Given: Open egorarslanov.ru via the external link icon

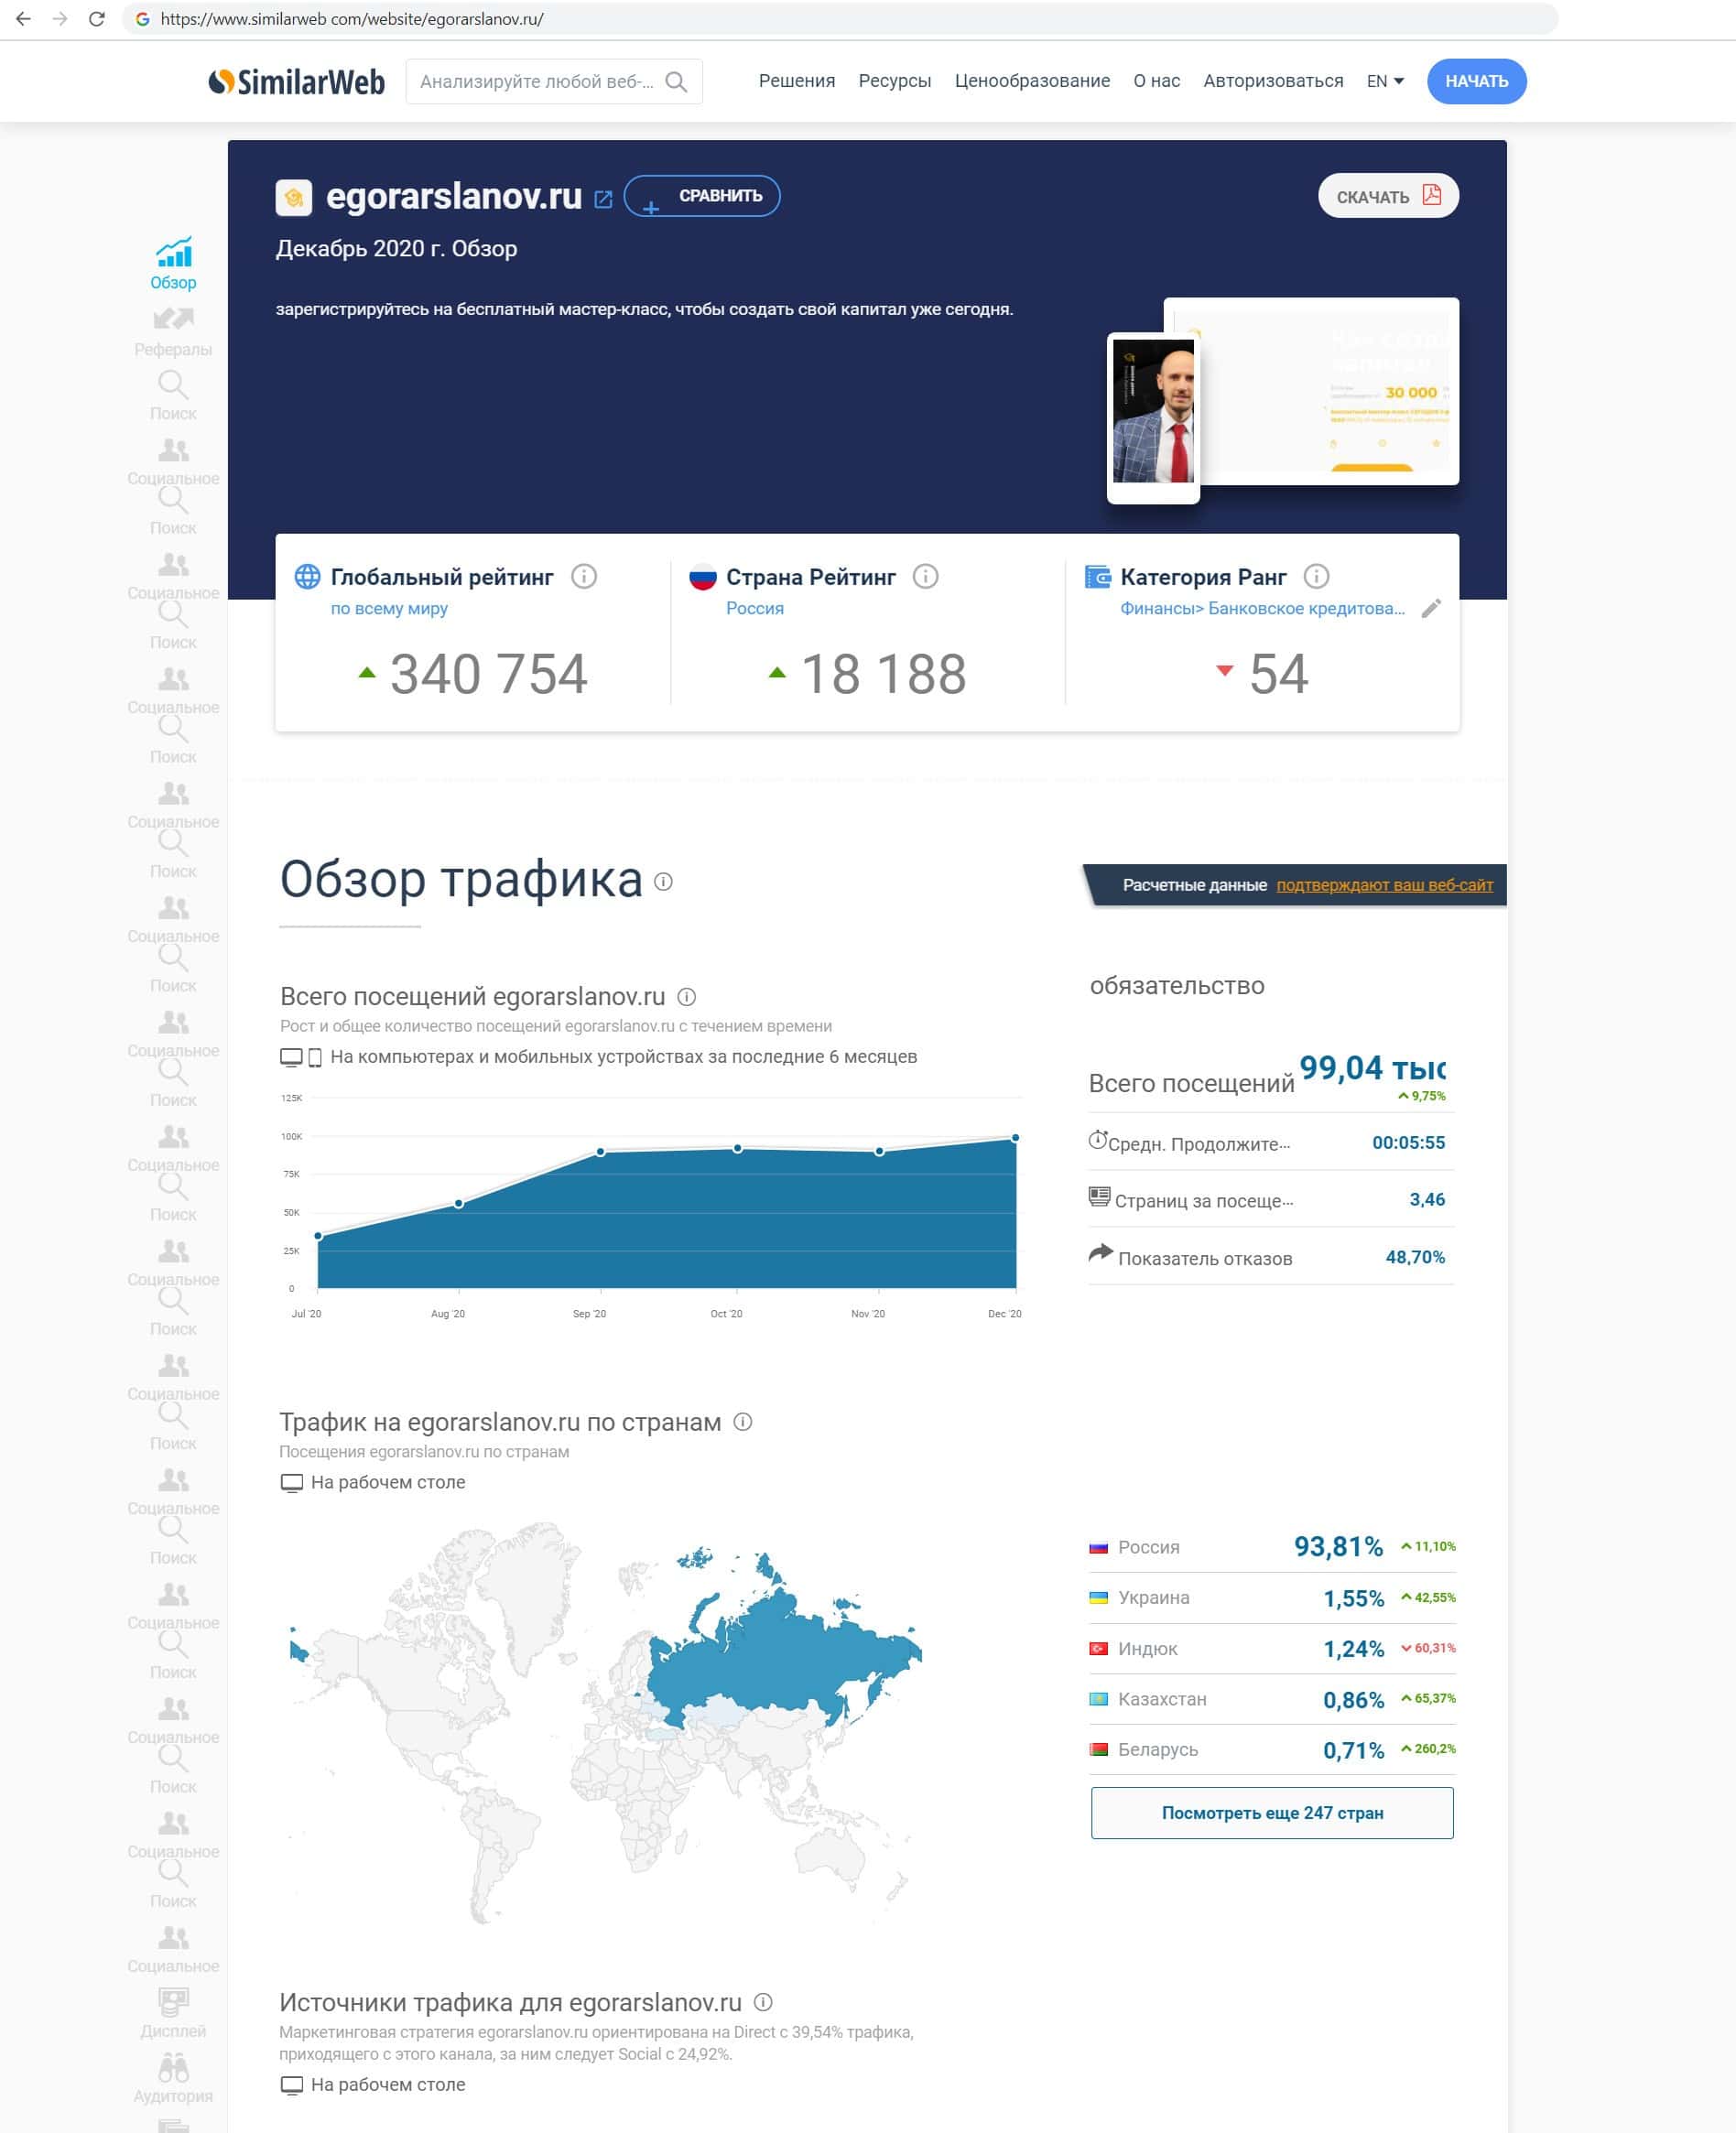Looking at the screenshot, I should [603, 199].
